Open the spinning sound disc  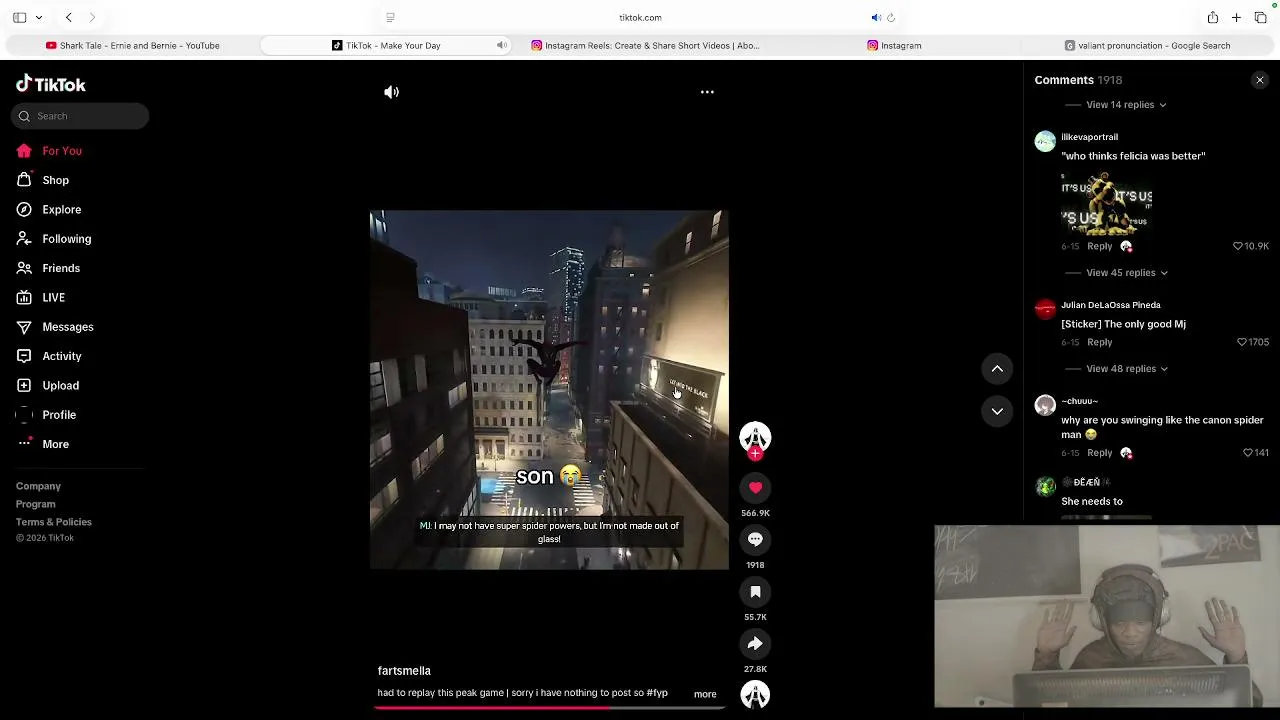[x=755, y=695]
